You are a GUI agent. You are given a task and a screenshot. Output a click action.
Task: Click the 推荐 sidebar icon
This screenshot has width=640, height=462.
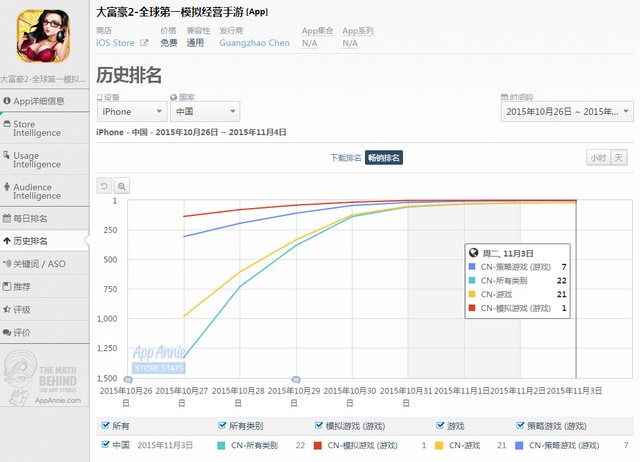(x=7, y=287)
